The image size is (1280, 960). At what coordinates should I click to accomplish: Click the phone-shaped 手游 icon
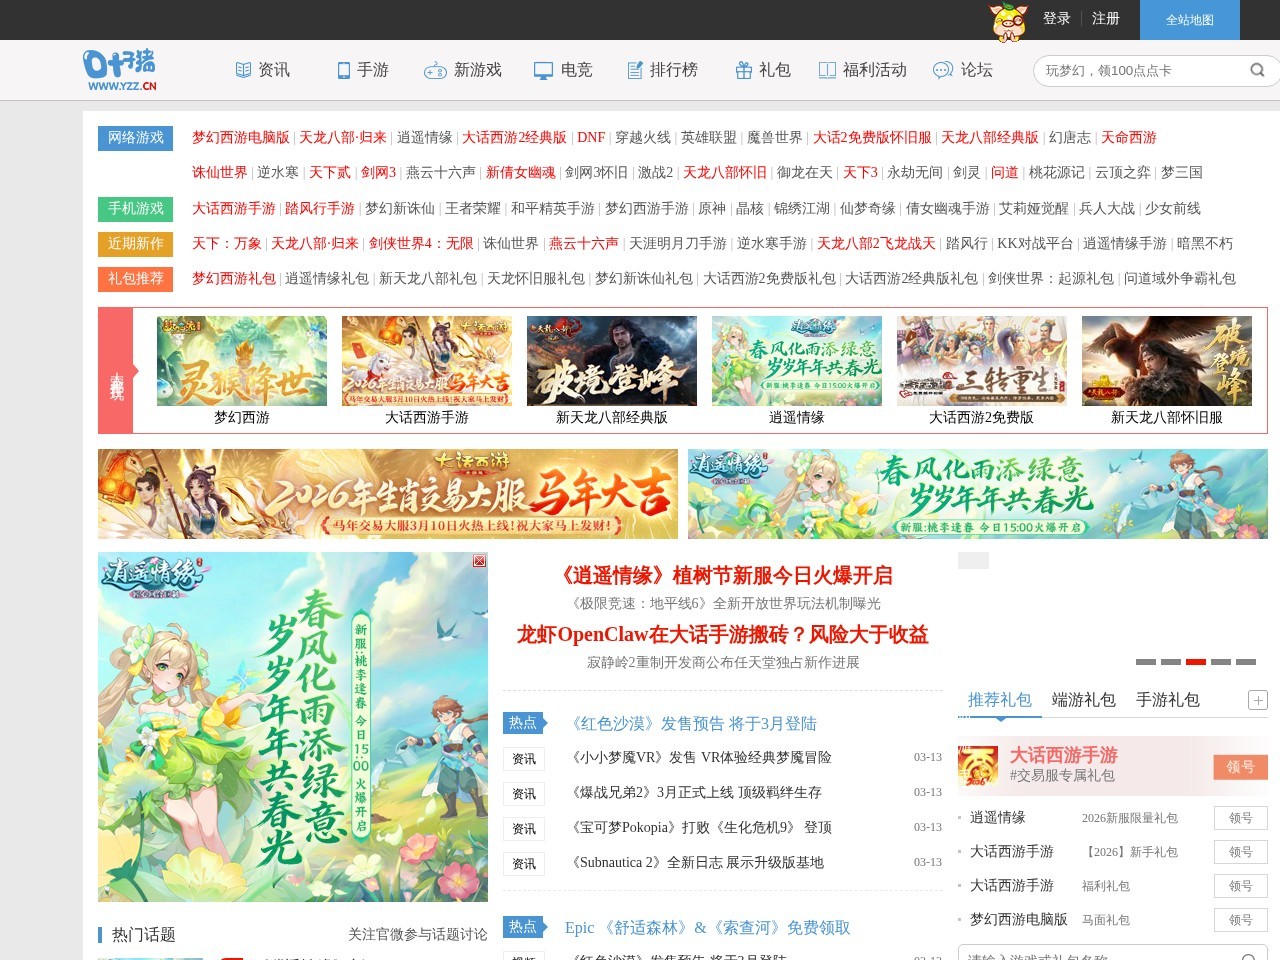(341, 69)
